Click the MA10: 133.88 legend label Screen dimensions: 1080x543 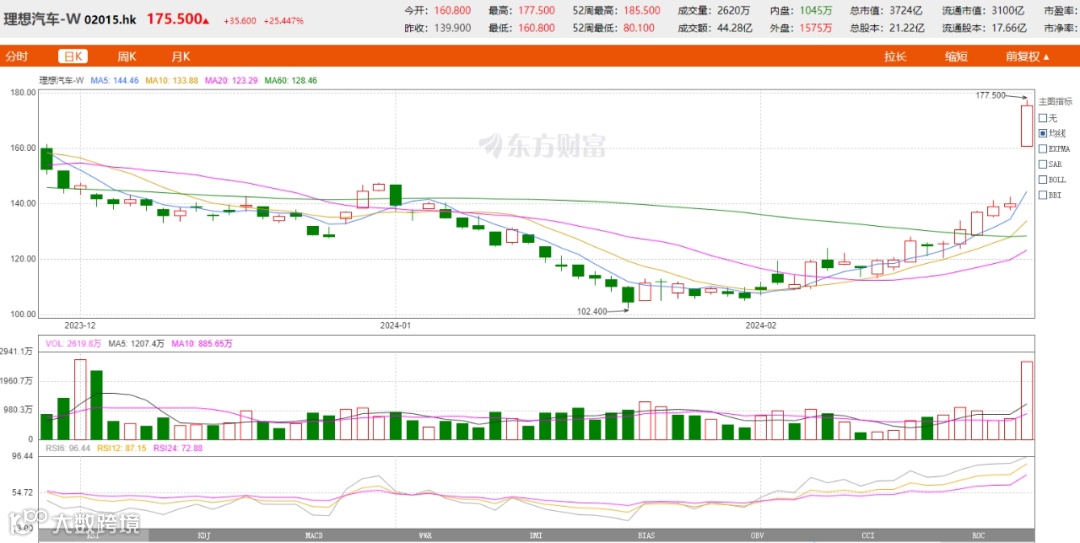tap(172, 81)
